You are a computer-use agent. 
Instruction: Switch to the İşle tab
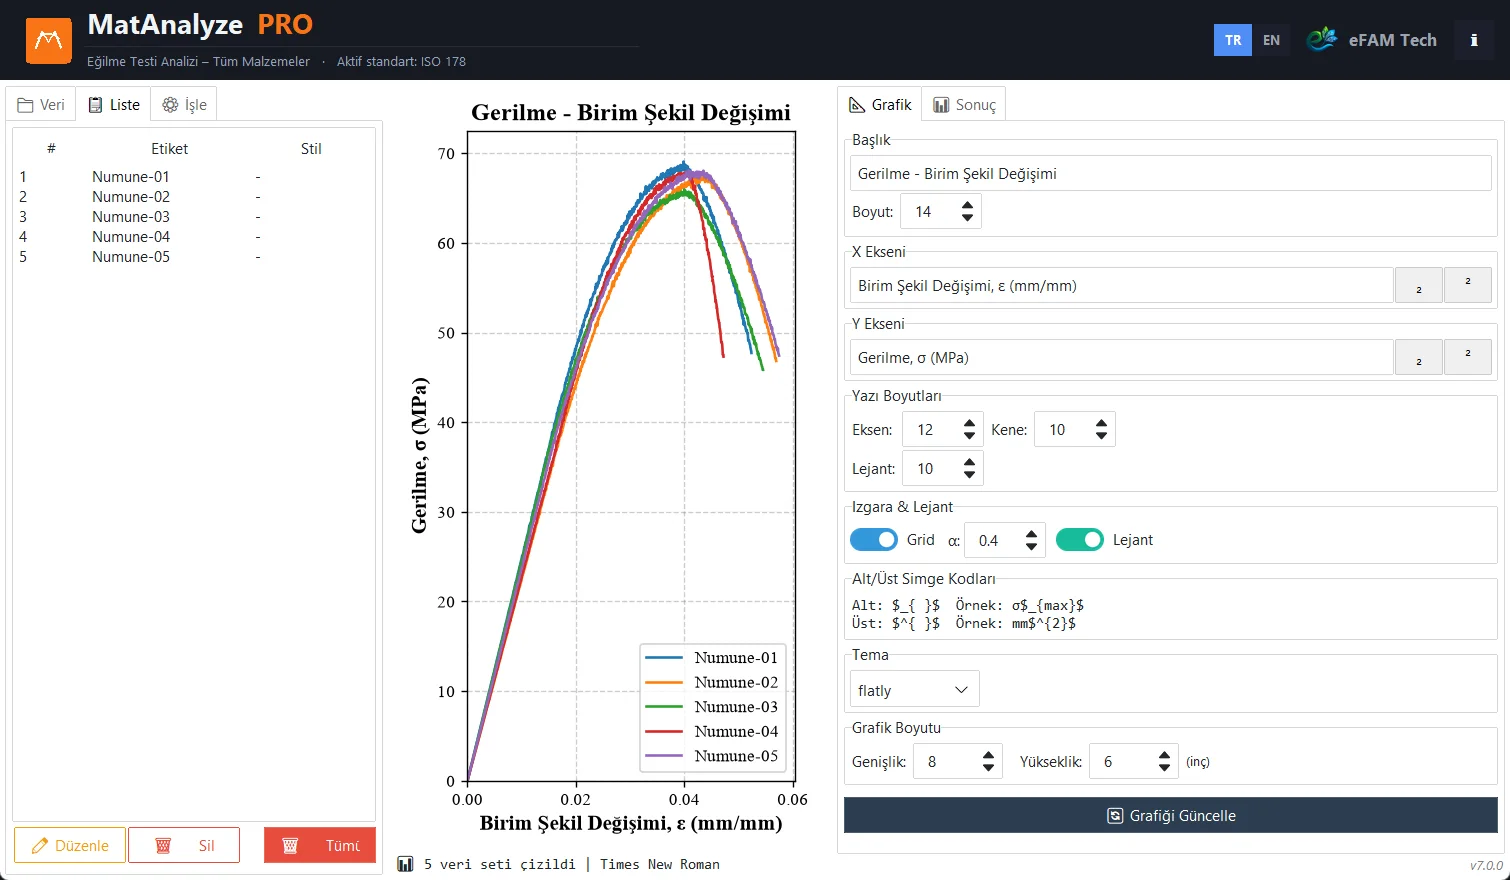(184, 105)
